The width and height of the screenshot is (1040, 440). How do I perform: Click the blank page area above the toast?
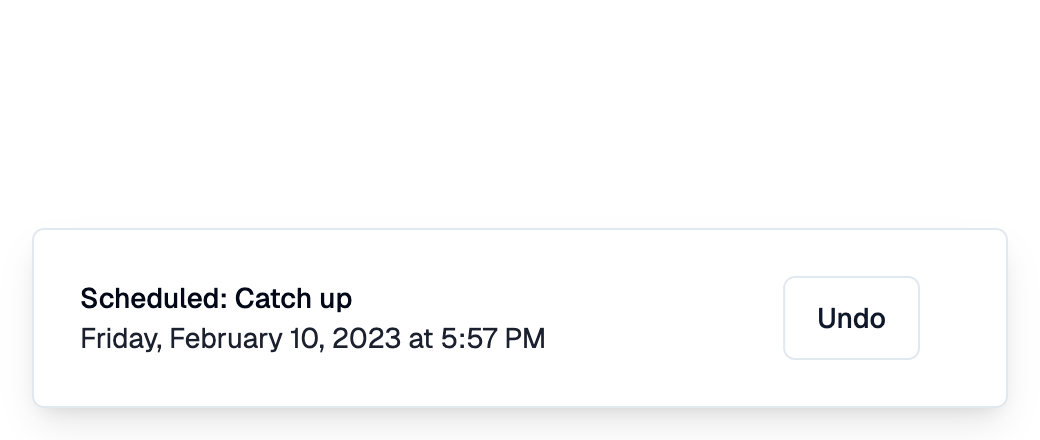click(x=520, y=113)
